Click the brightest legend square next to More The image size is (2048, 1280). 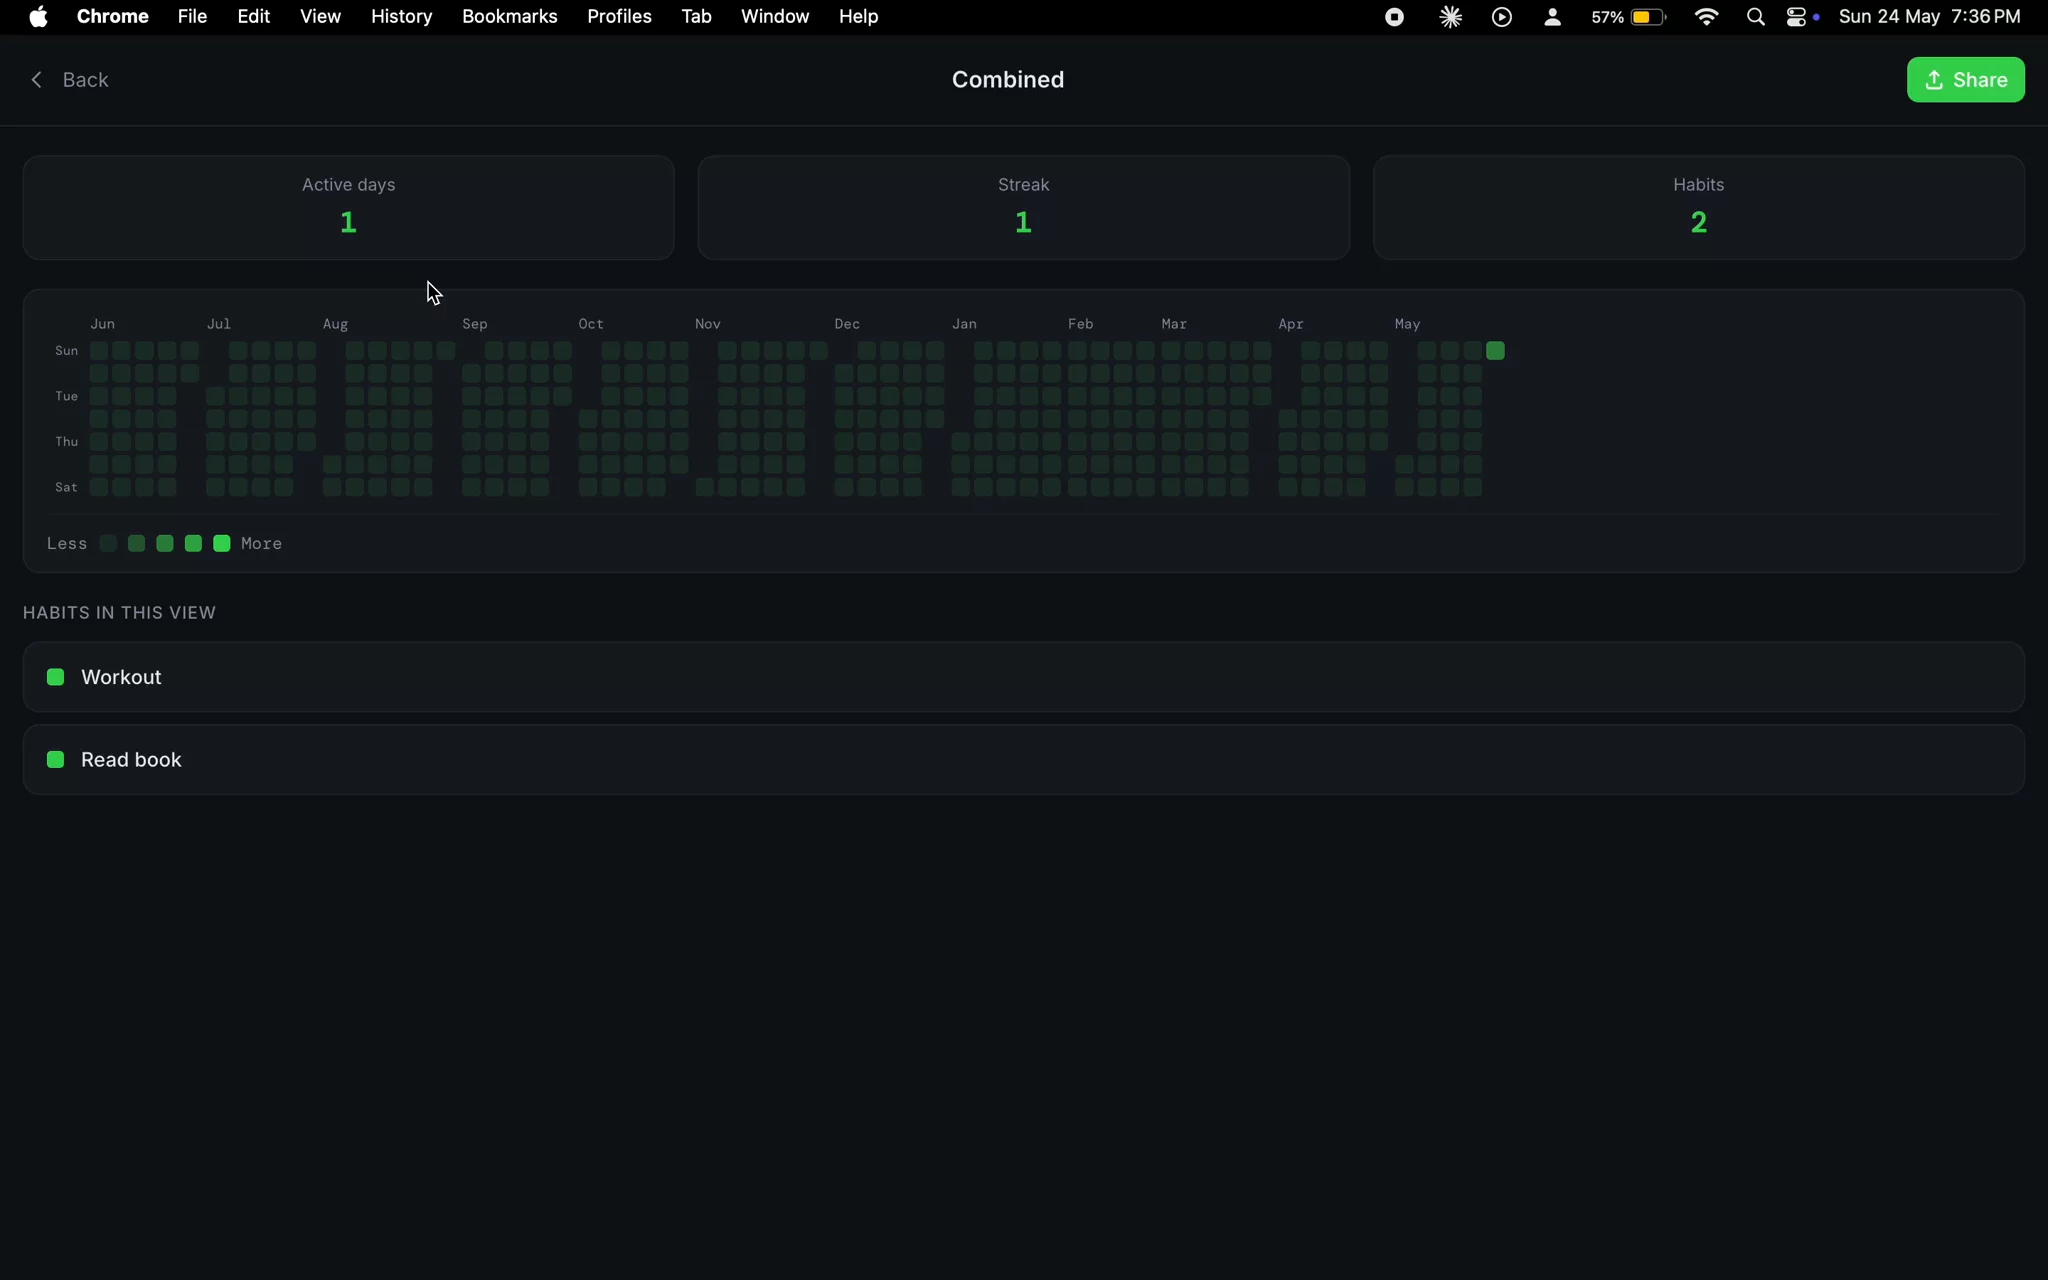[222, 543]
